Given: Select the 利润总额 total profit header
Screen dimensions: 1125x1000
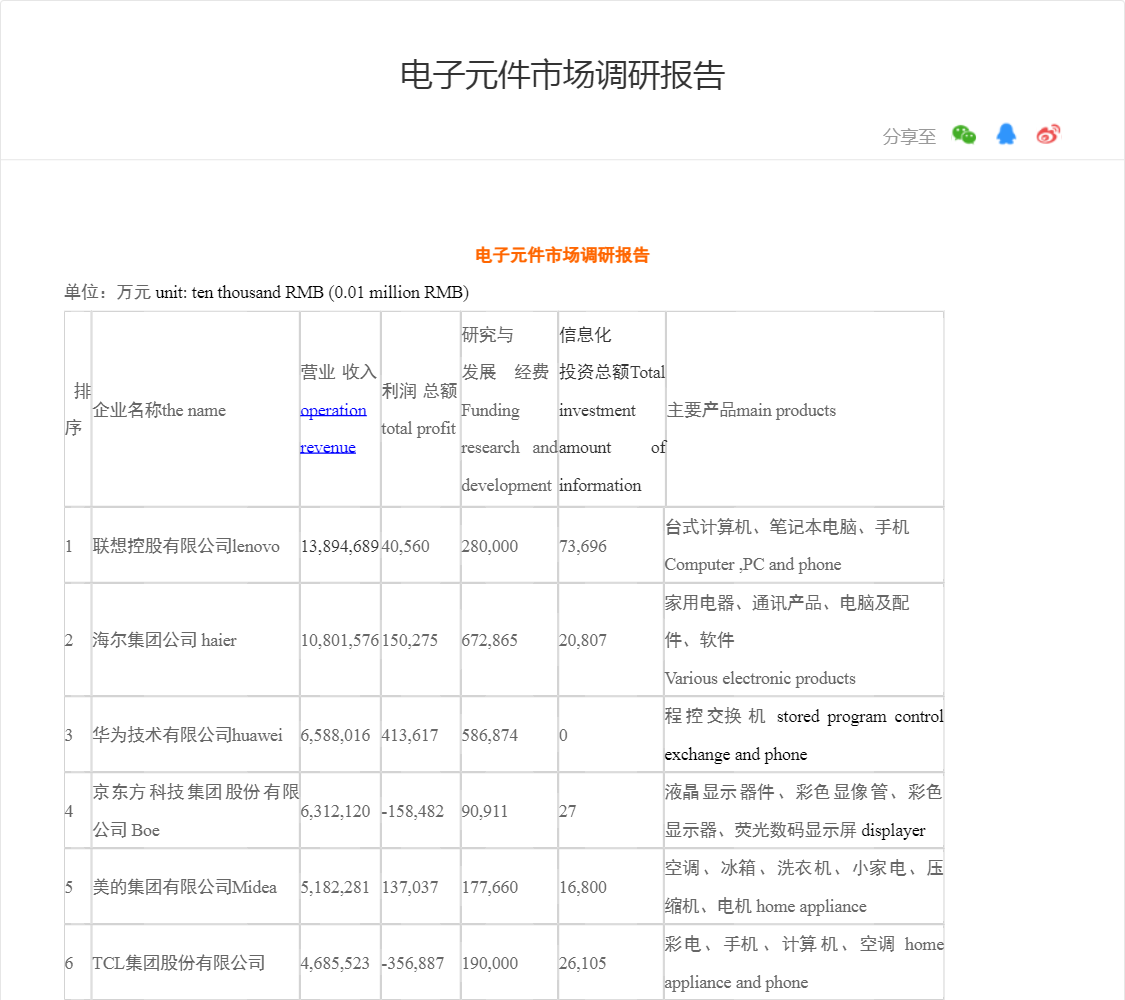Looking at the screenshot, I should point(420,410).
